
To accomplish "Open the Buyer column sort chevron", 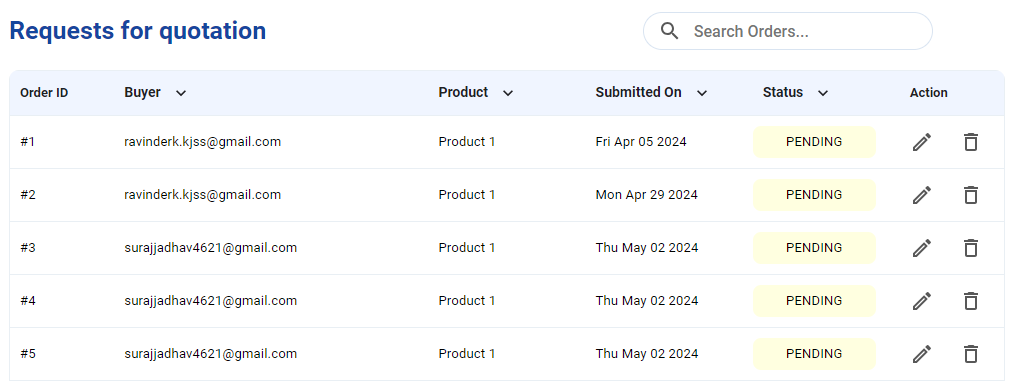I will click(x=181, y=93).
